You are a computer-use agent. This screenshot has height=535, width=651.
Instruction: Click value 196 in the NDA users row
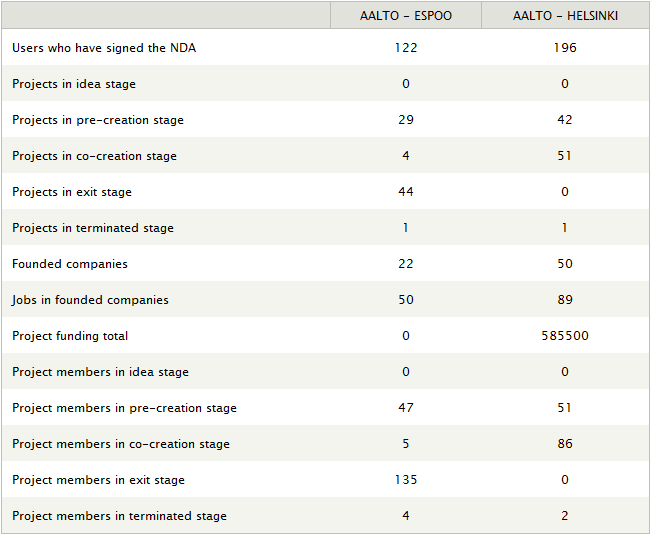coord(565,48)
